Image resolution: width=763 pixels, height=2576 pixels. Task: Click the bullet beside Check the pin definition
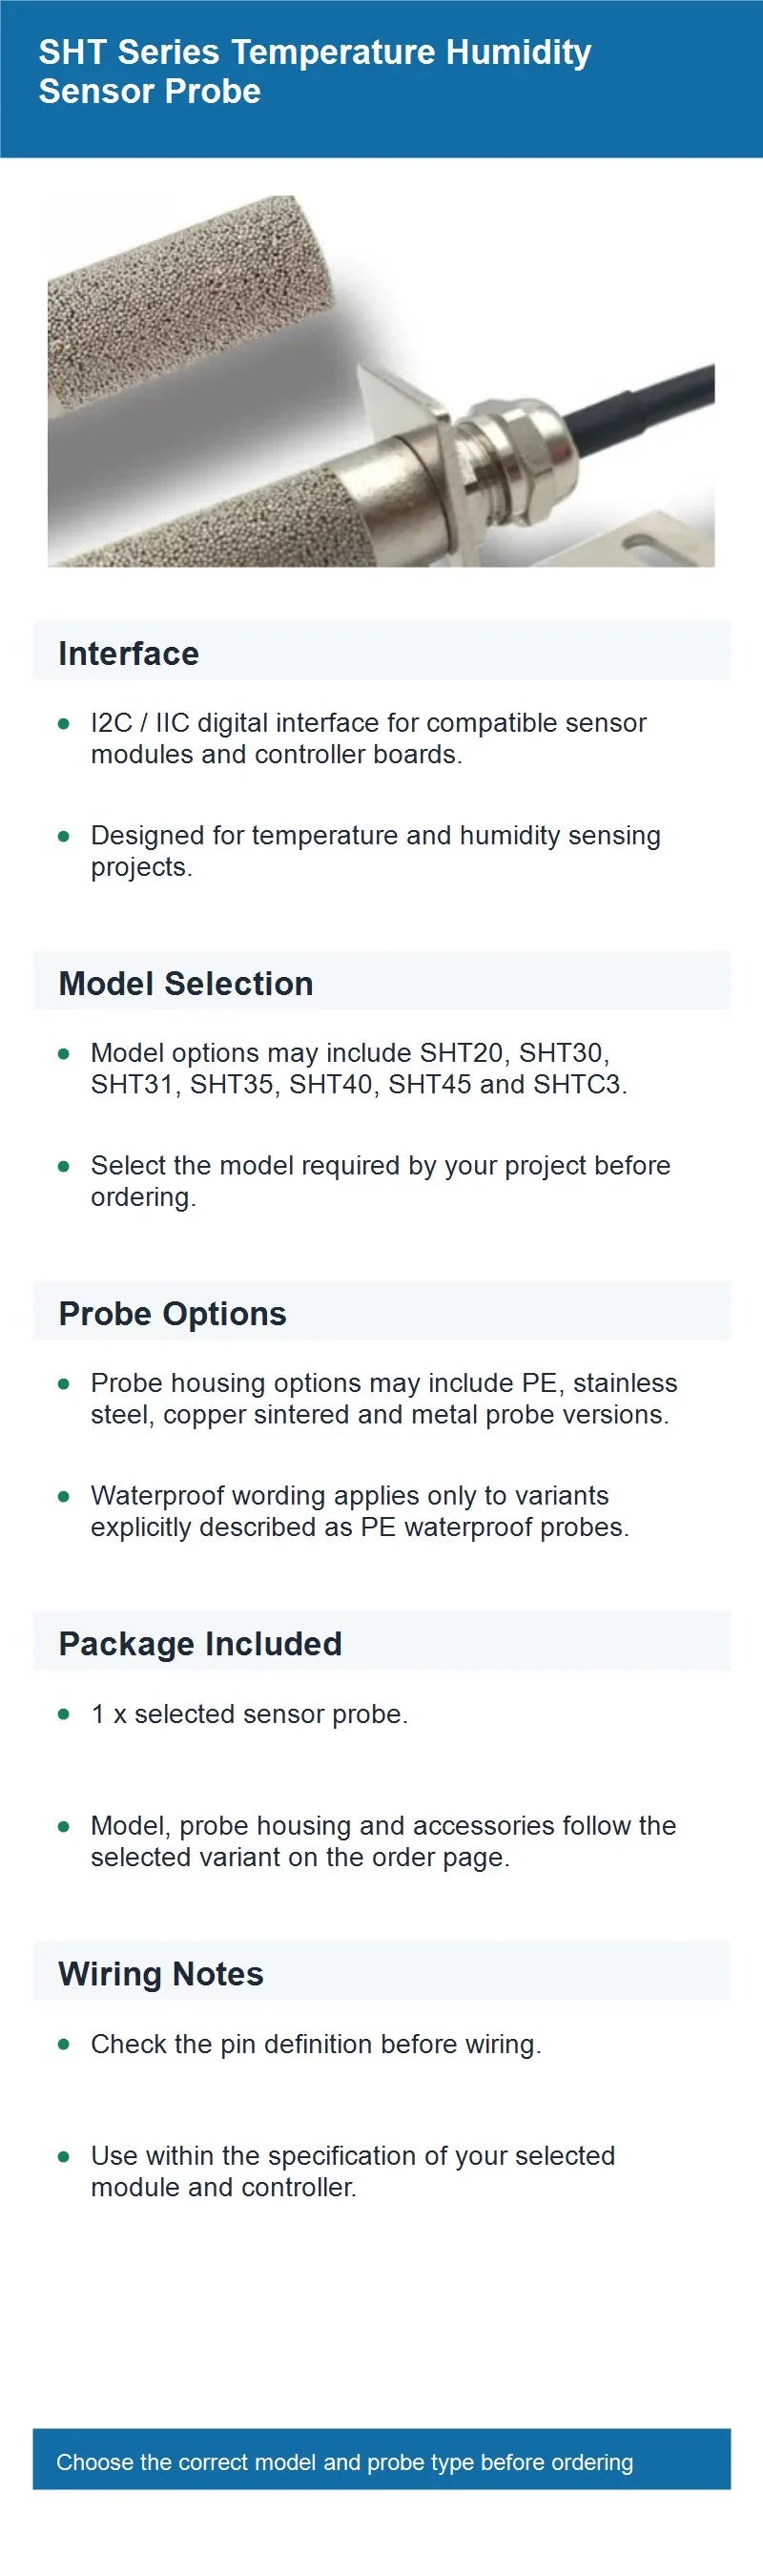[64, 2044]
